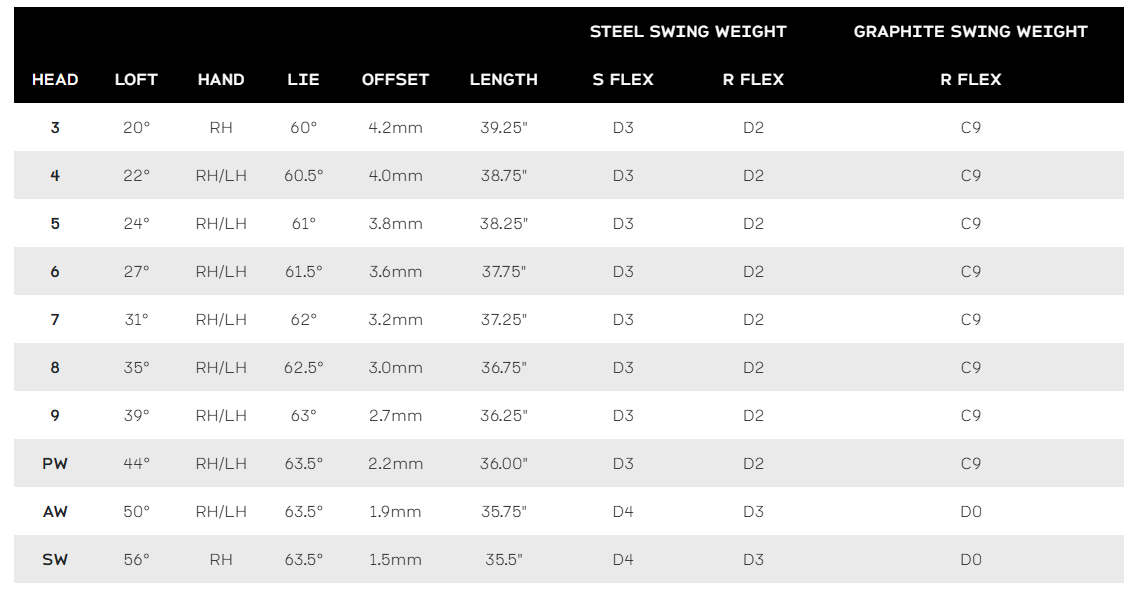Select the 7 iron head label
This screenshot has height=593, width=1127.
(55, 320)
